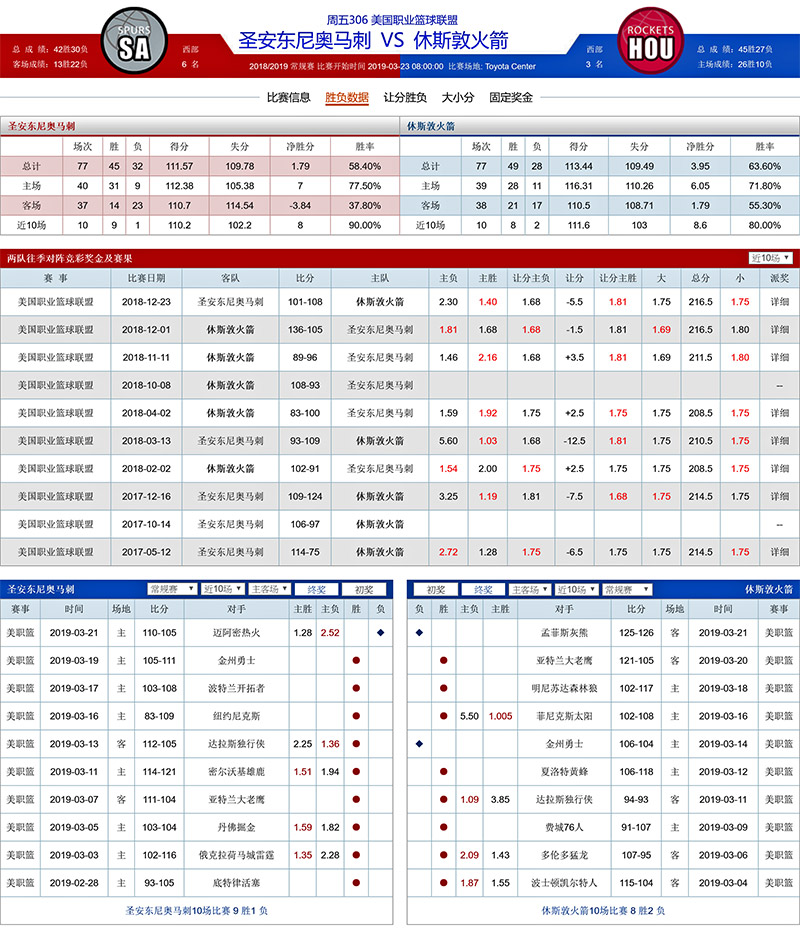Expand 常规赛 dropdown in Spurs recent panel
The width and height of the screenshot is (800, 933).
click(172, 589)
